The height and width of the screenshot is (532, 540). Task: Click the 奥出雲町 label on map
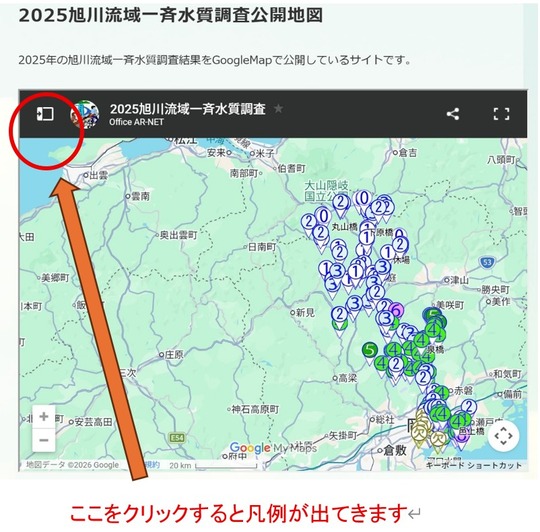click(176, 235)
